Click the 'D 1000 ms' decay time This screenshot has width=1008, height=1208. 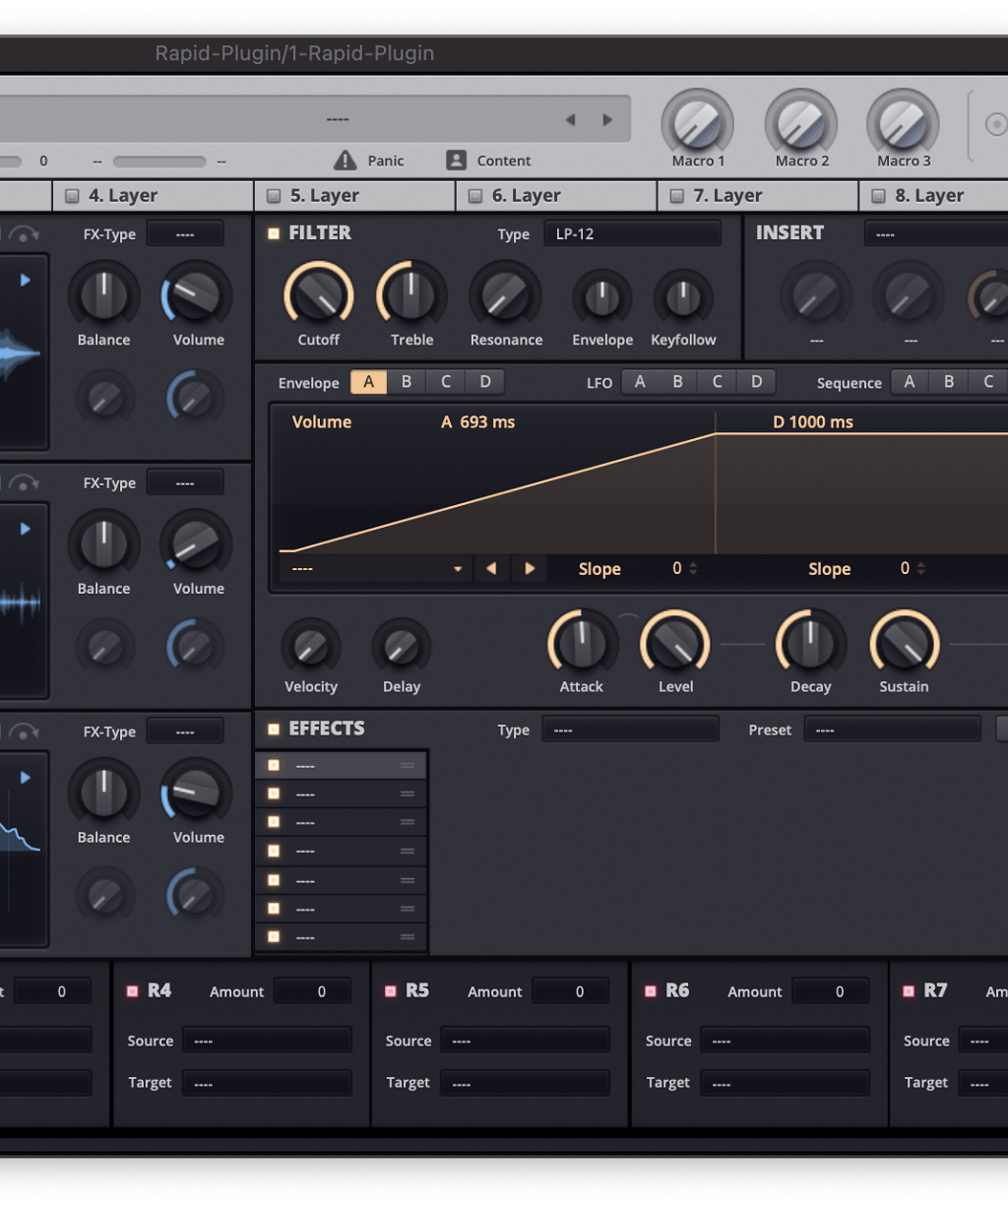pos(813,422)
